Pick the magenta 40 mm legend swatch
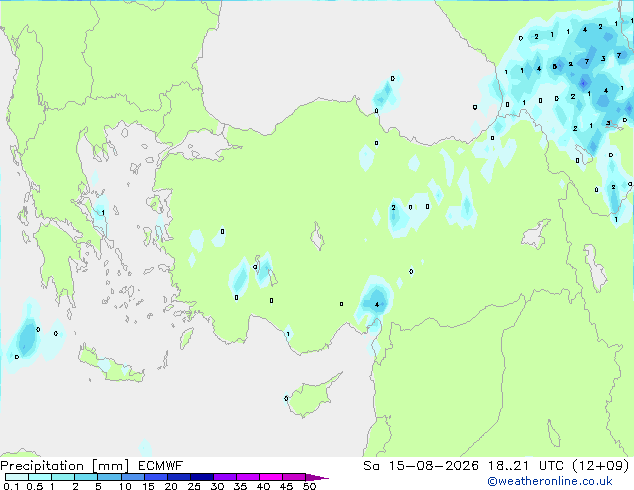 pyautogui.click(x=271, y=477)
